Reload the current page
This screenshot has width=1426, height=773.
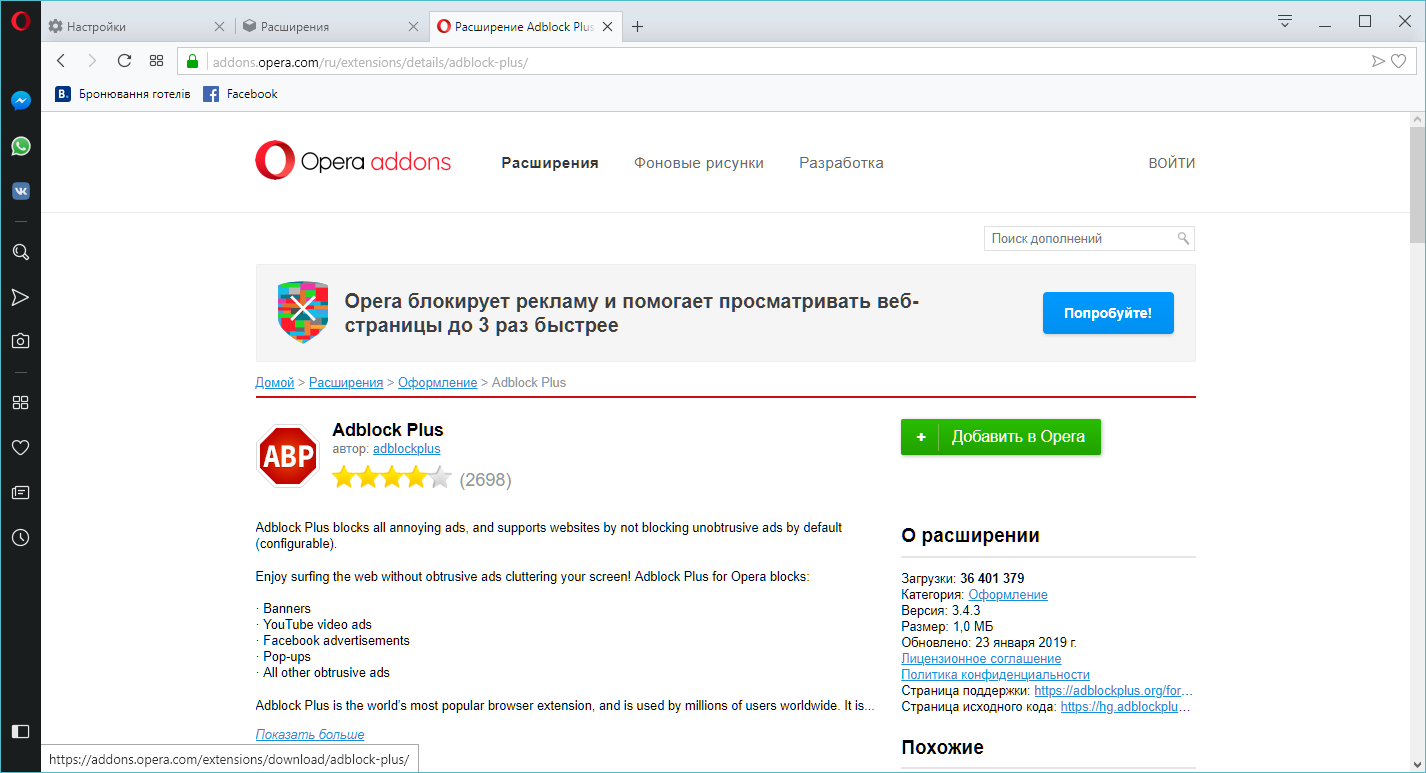pos(124,61)
